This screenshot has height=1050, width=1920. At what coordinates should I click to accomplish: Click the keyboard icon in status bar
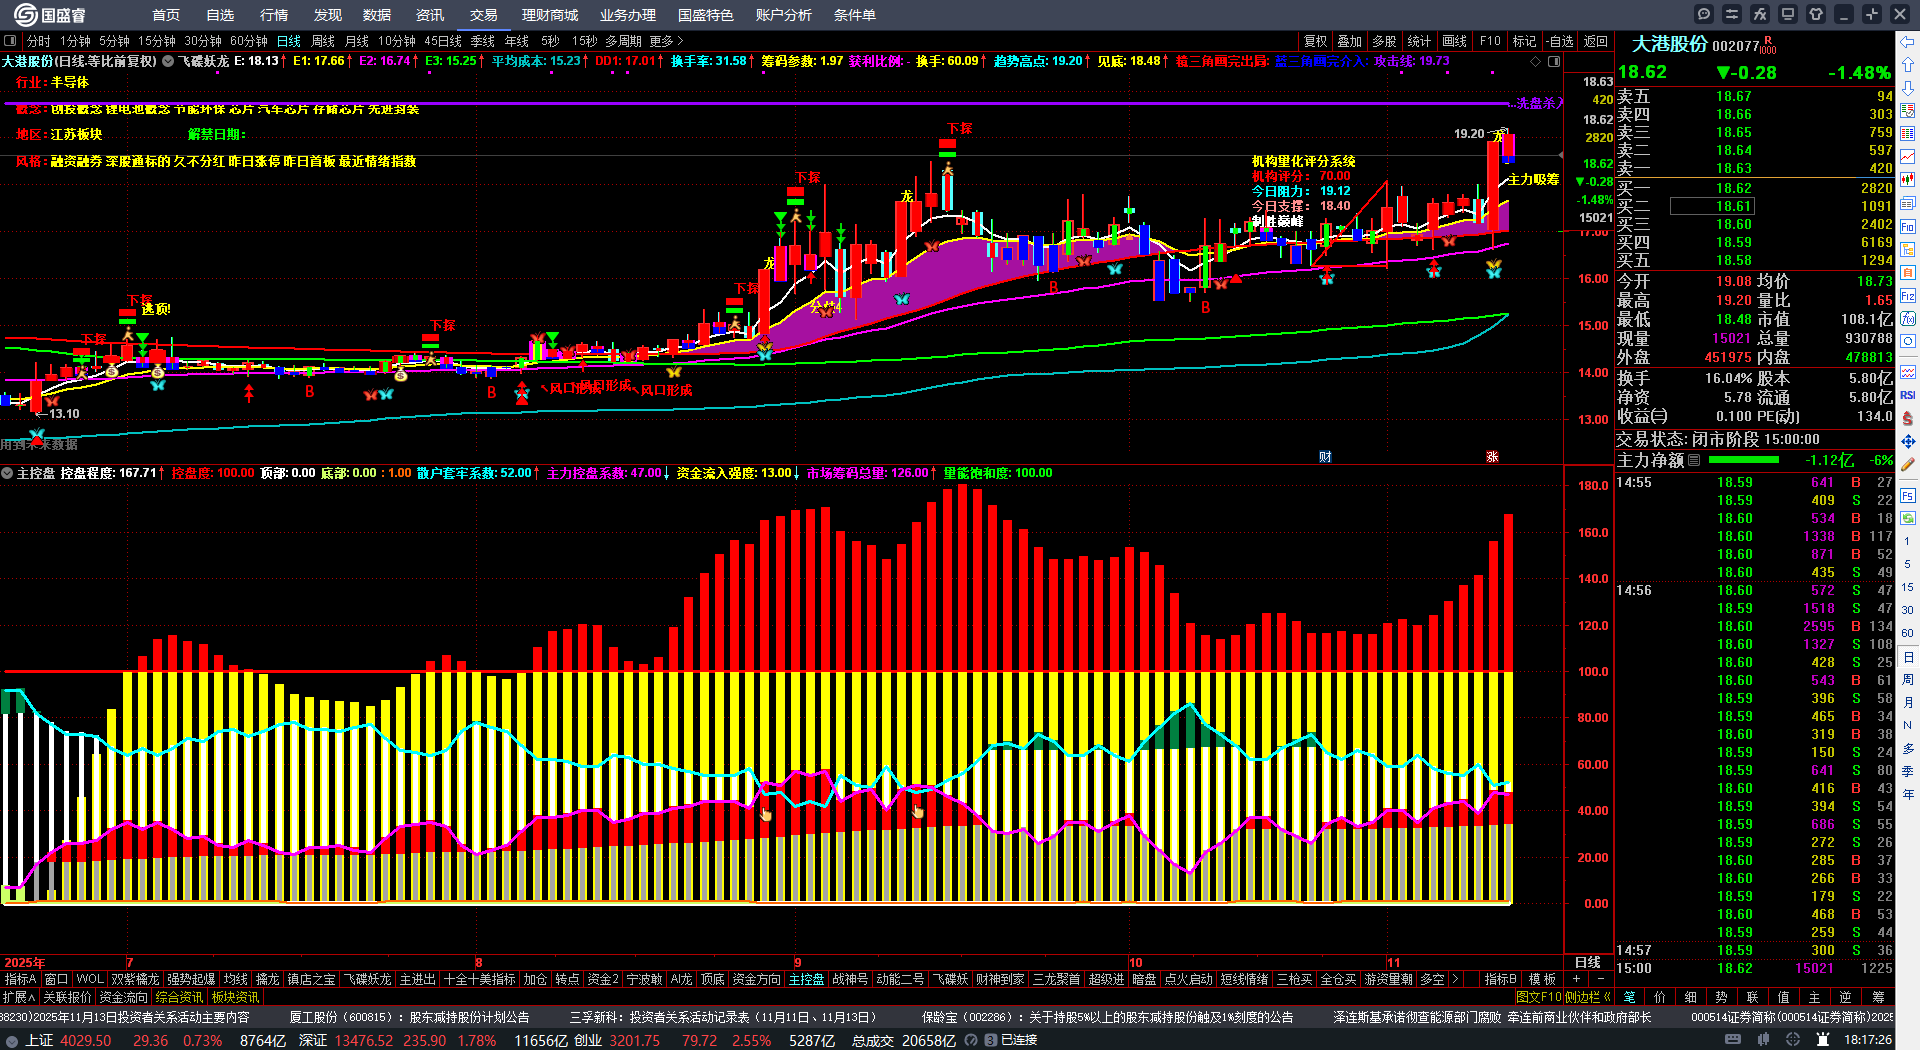pyautogui.click(x=1733, y=1040)
